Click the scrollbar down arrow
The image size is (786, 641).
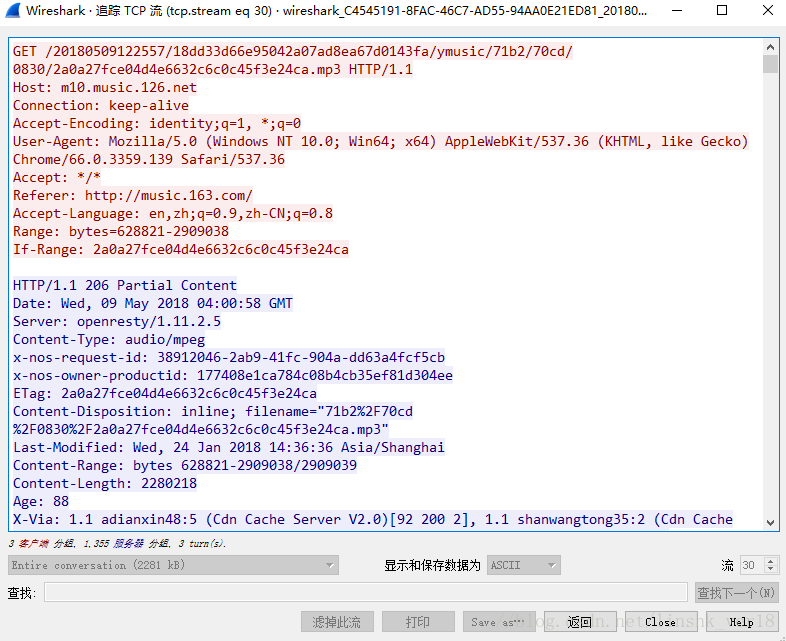point(770,523)
